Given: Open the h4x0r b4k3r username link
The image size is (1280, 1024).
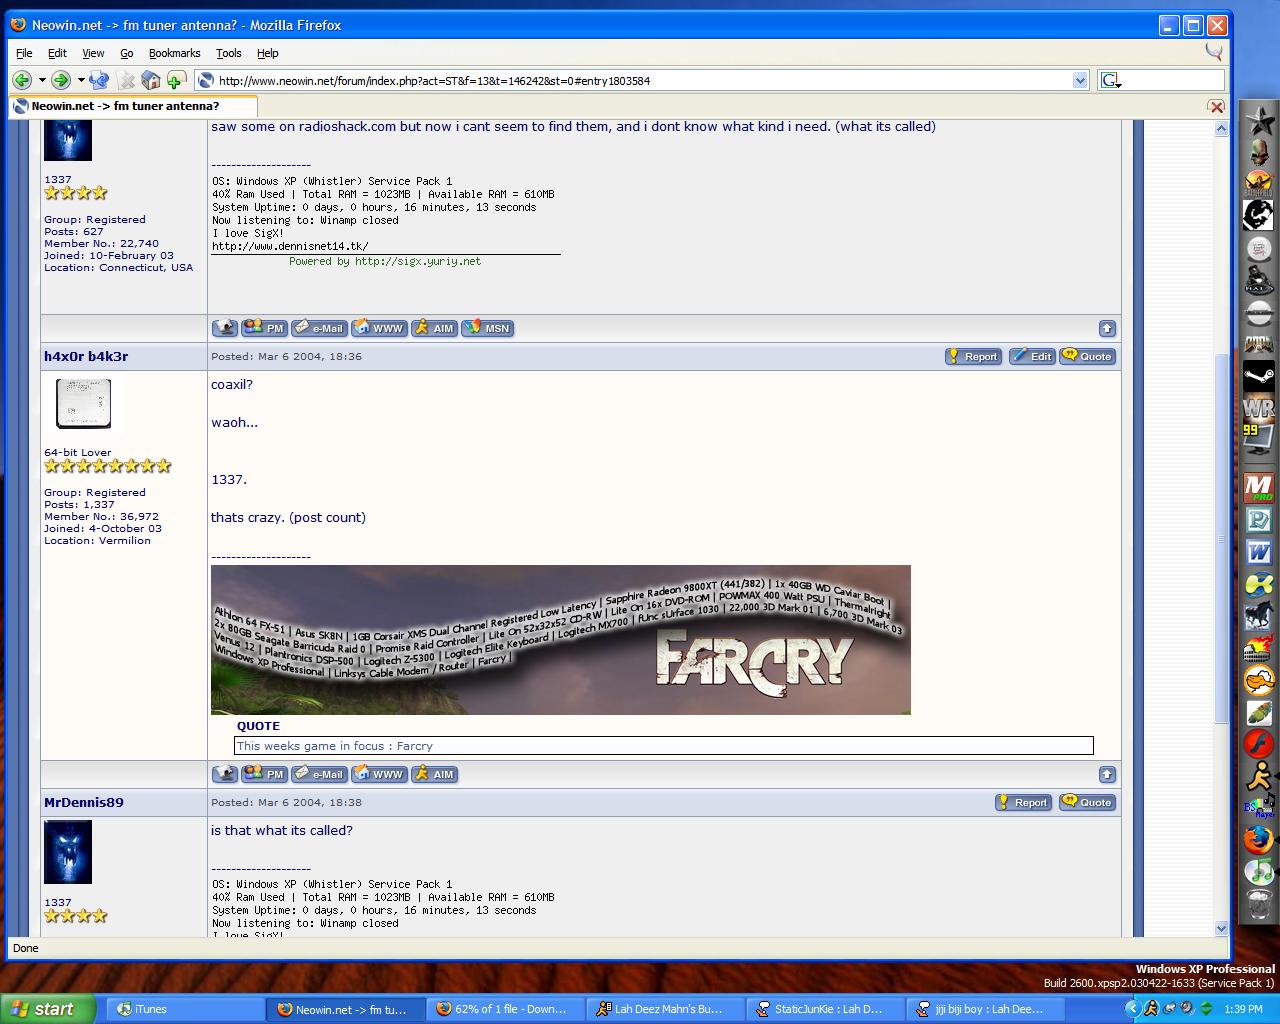Looking at the screenshot, I should pyautogui.click(x=86, y=356).
